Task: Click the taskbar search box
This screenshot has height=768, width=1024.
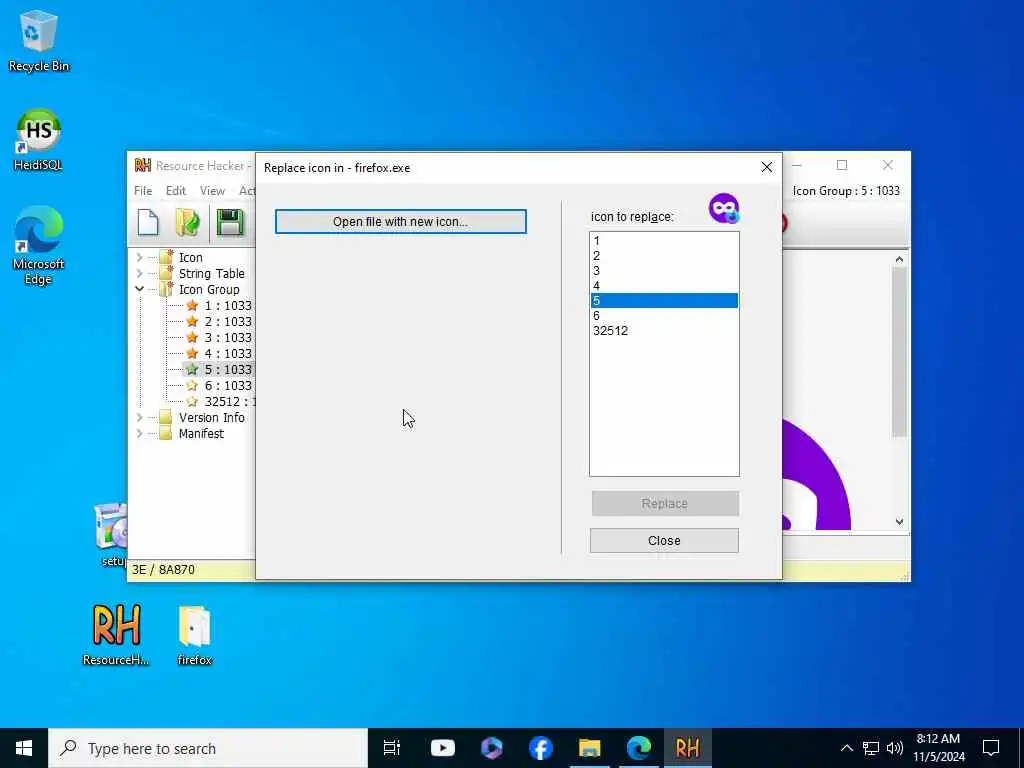Action: click(x=208, y=748)
